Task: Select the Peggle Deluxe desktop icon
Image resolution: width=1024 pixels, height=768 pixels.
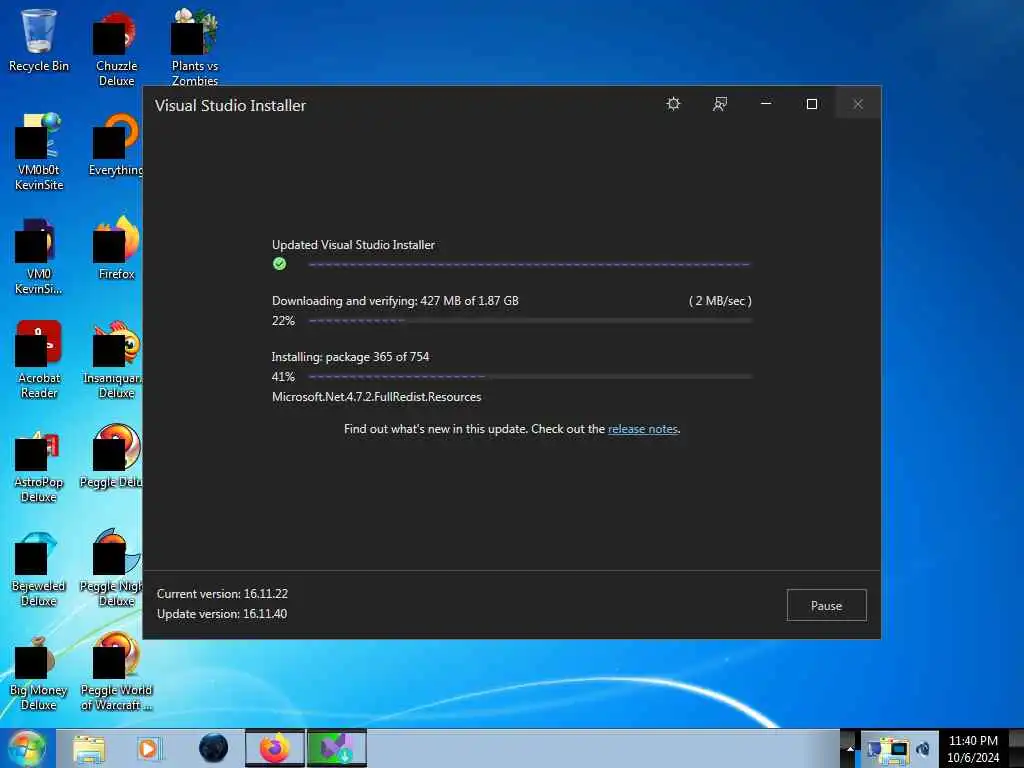Action: point(111,456)
